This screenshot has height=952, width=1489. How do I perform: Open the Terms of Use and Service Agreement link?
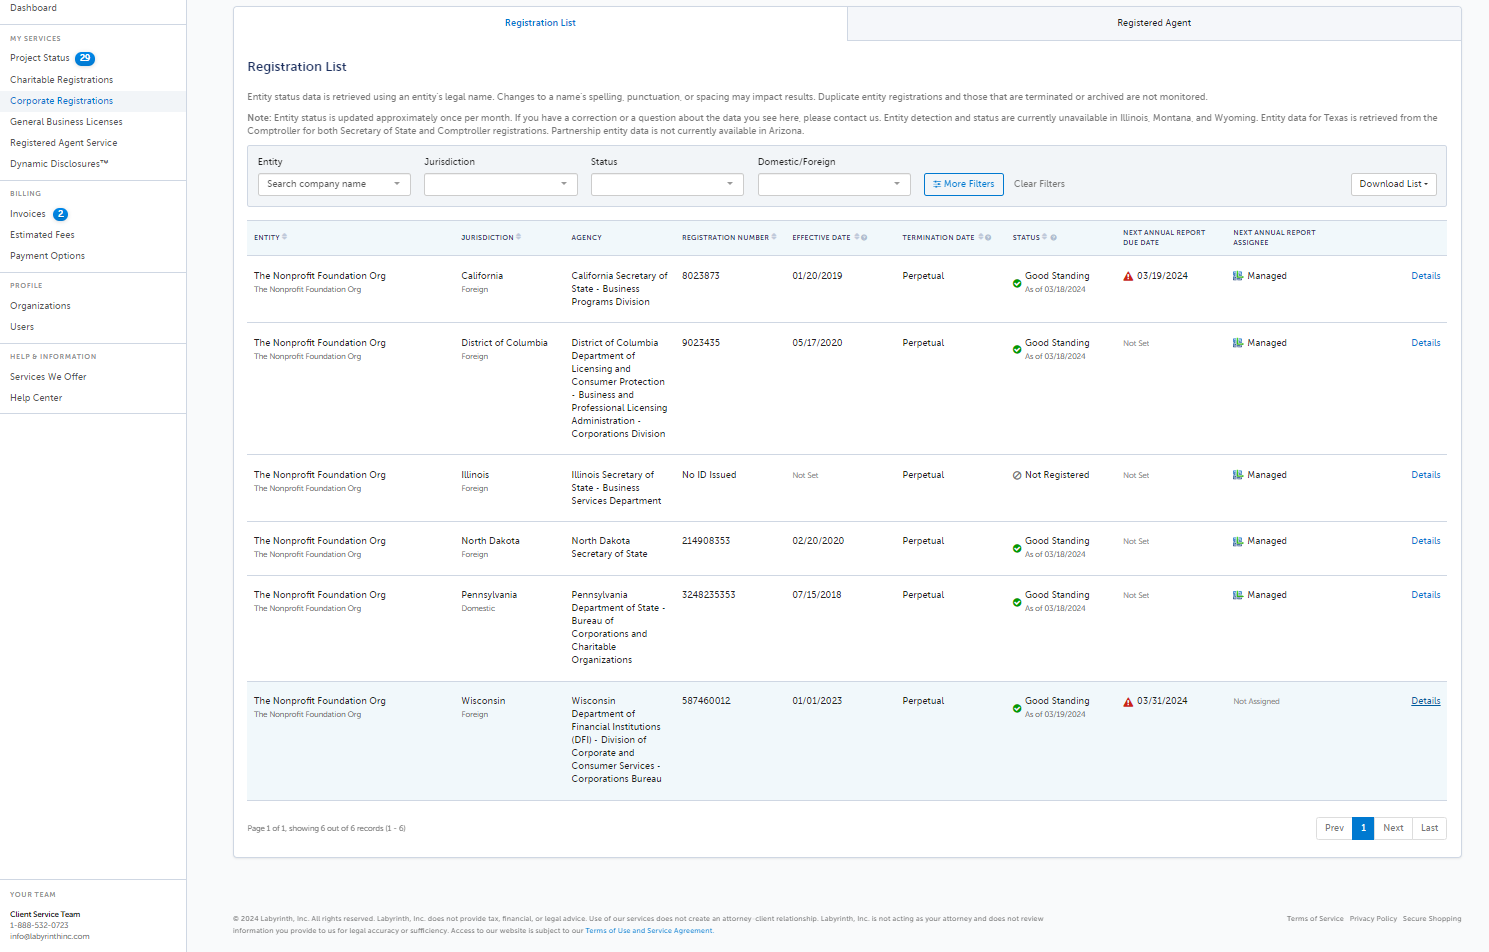[x=649, y=931]
